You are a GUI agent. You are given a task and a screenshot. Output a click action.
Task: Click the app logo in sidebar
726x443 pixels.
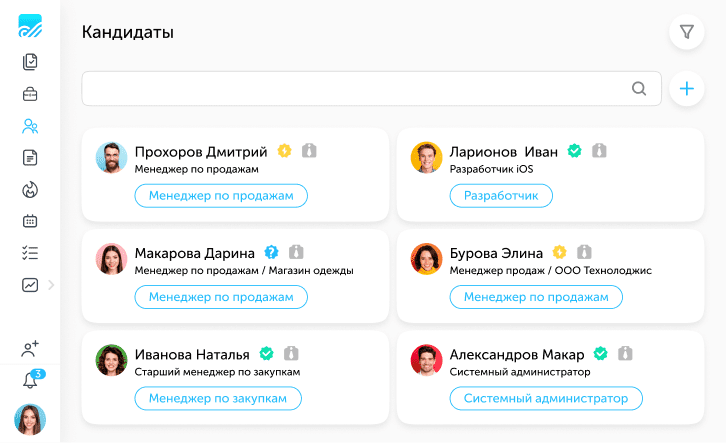tap(30, 25)
